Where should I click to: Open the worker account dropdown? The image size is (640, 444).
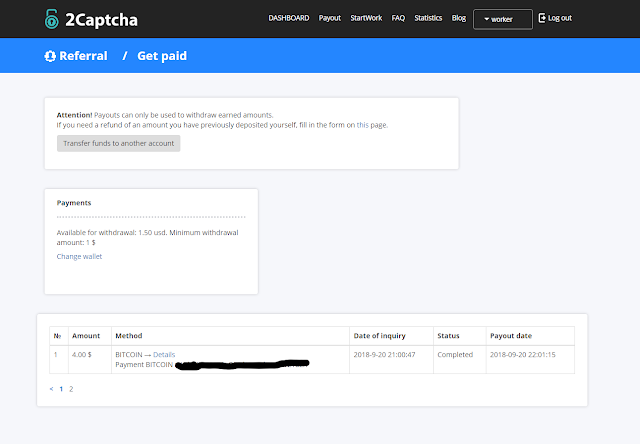click(502, 19)
